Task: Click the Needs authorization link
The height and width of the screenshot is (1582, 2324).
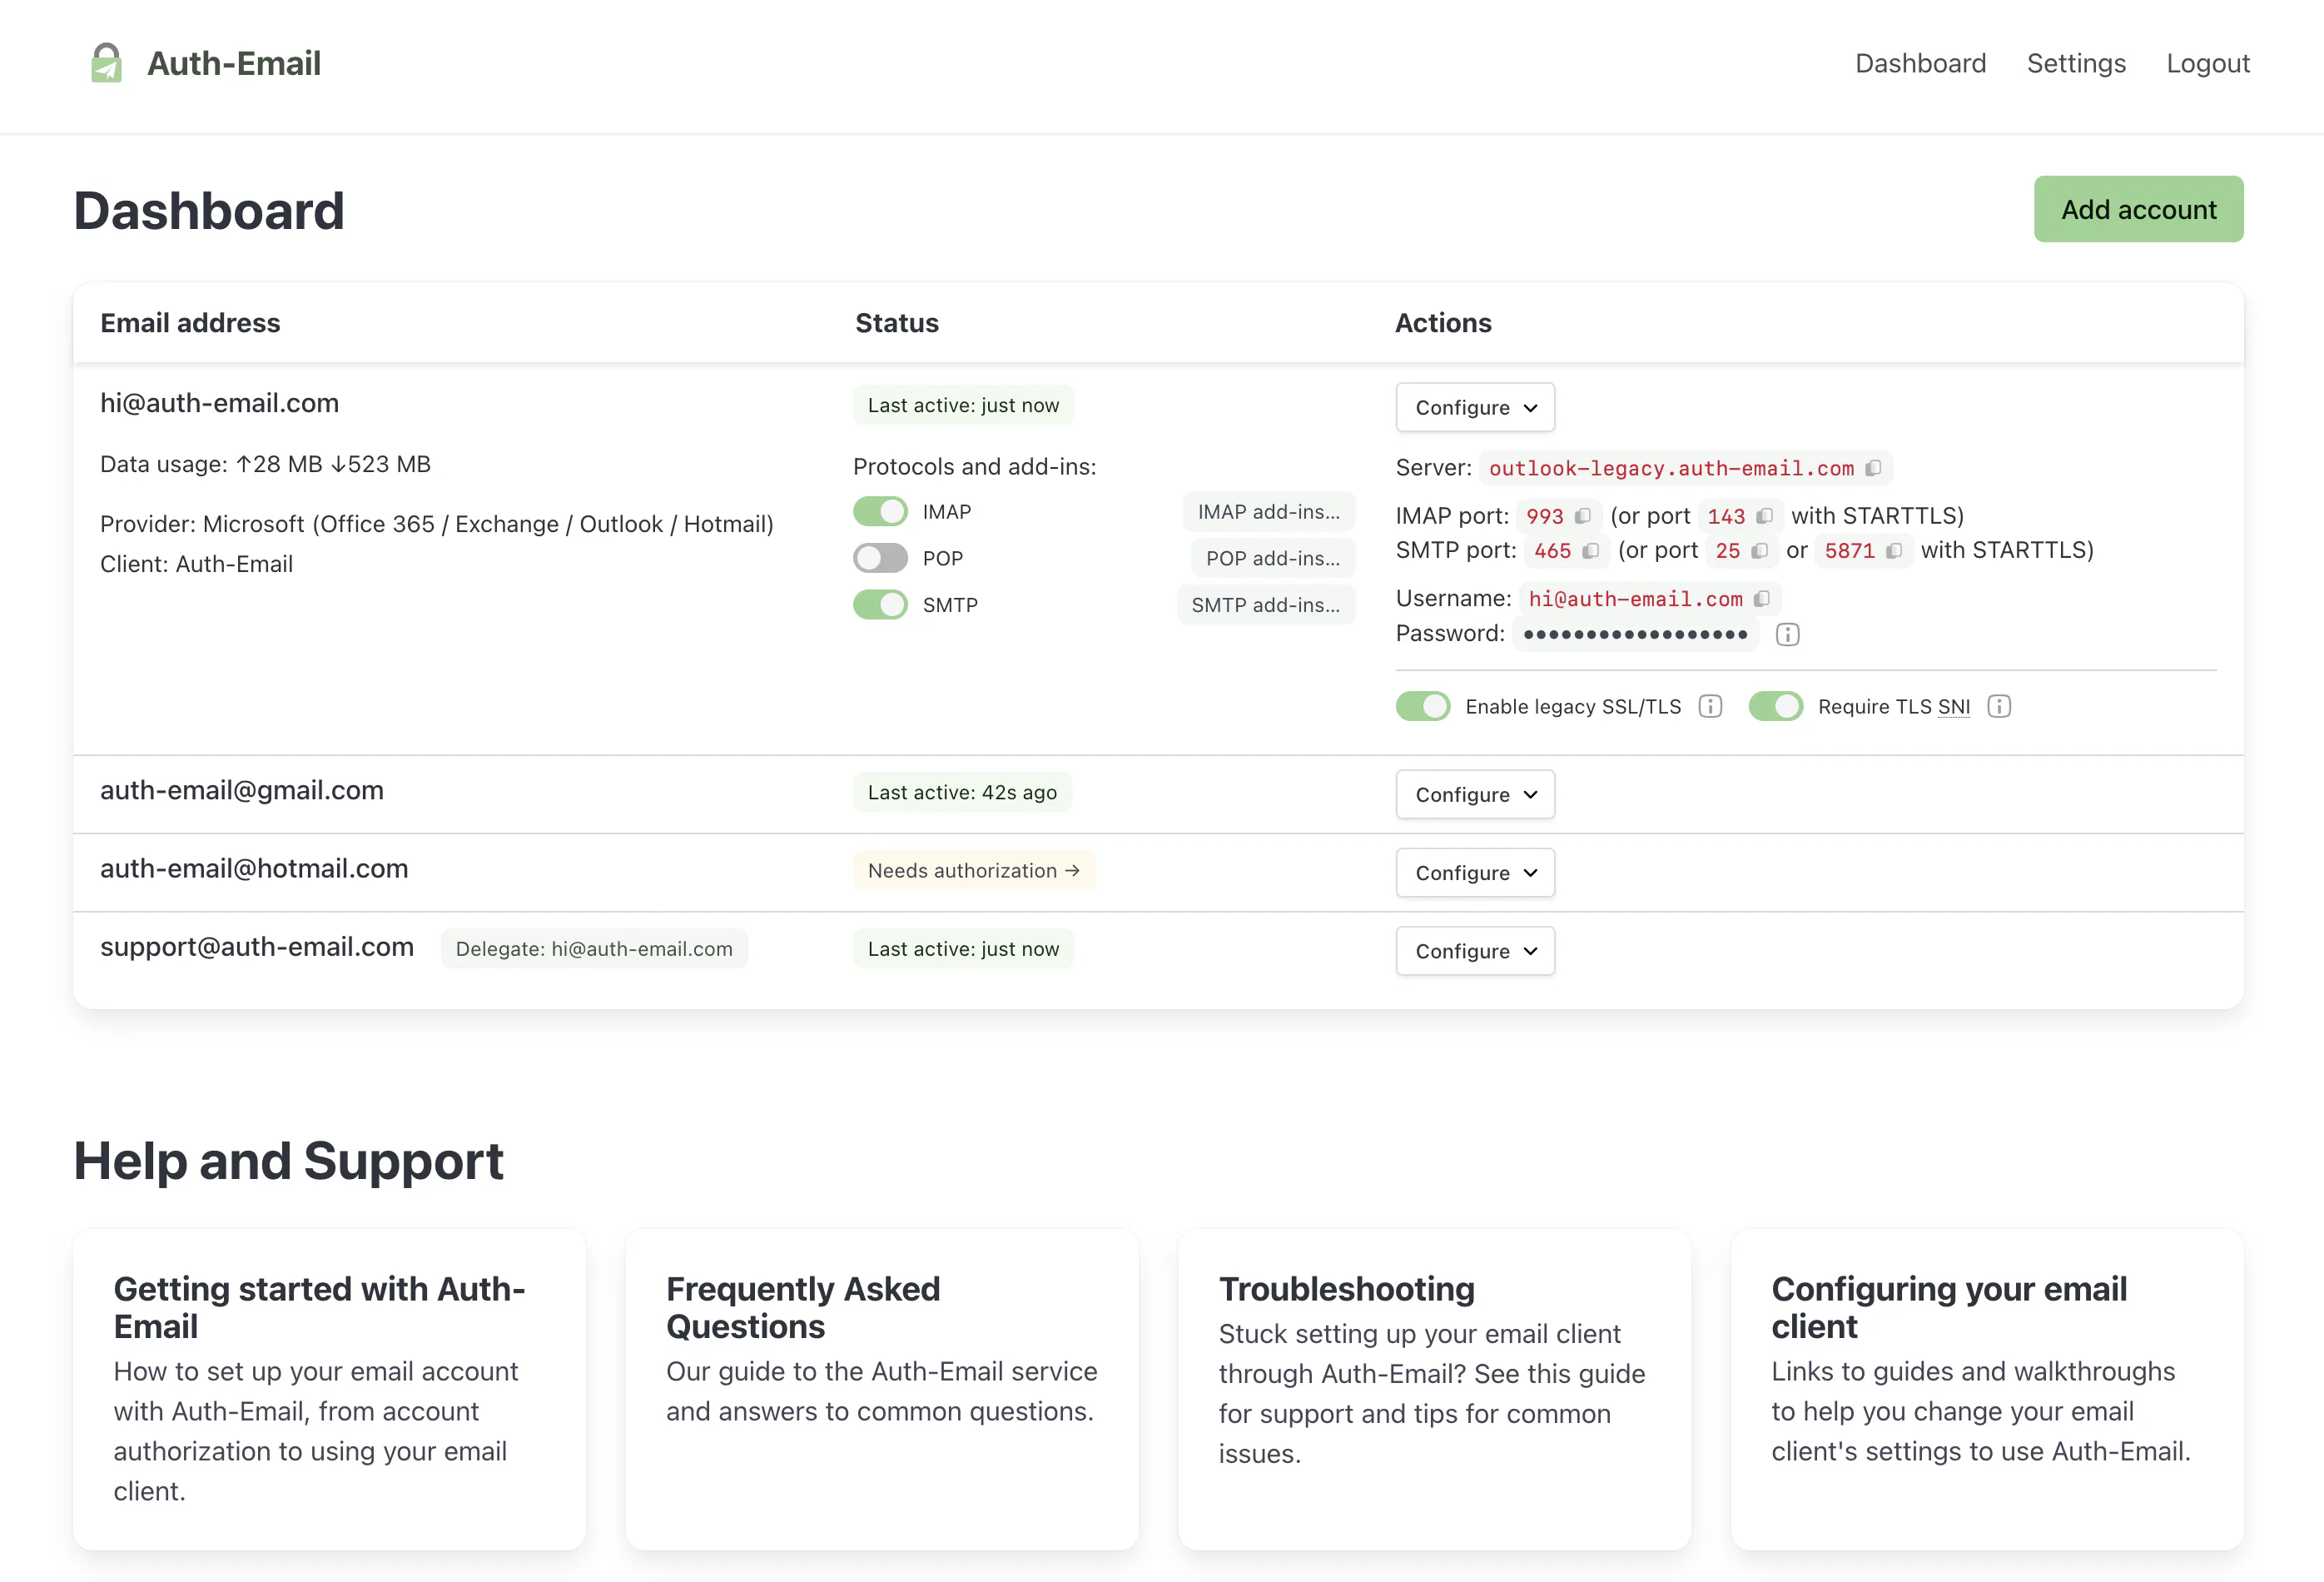Action: tap(974, 871)
